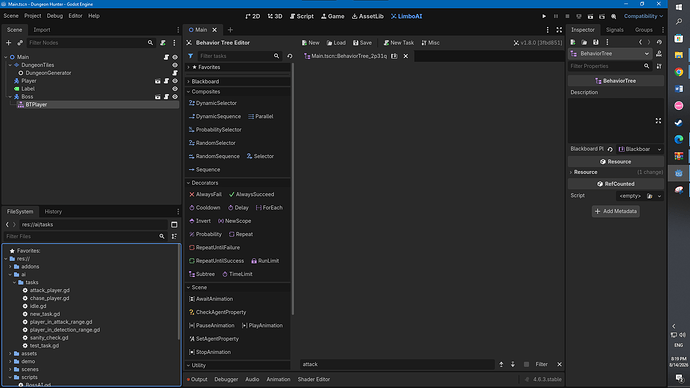Instantiate a child scene with link icon
This screenshot has height=388, width=690.
click(20, 43)
